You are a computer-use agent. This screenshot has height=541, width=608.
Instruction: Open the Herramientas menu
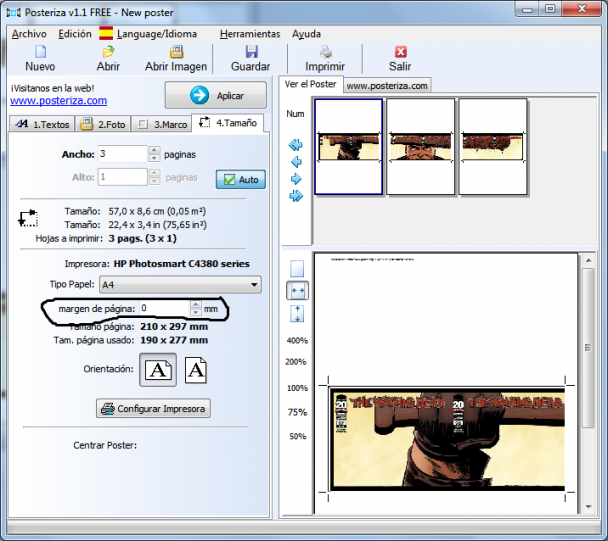[249, 33]
